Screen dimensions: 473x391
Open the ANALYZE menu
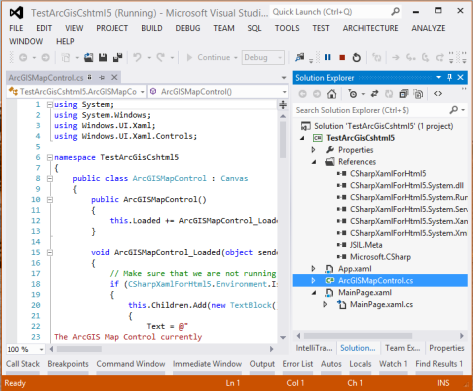pyautogui.click(x=428, y=28)
